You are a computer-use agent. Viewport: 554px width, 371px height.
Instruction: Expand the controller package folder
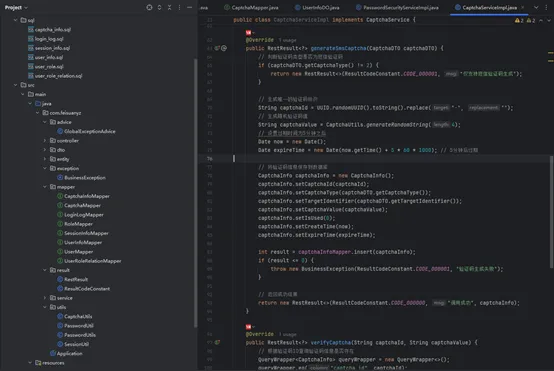point(45,140)
